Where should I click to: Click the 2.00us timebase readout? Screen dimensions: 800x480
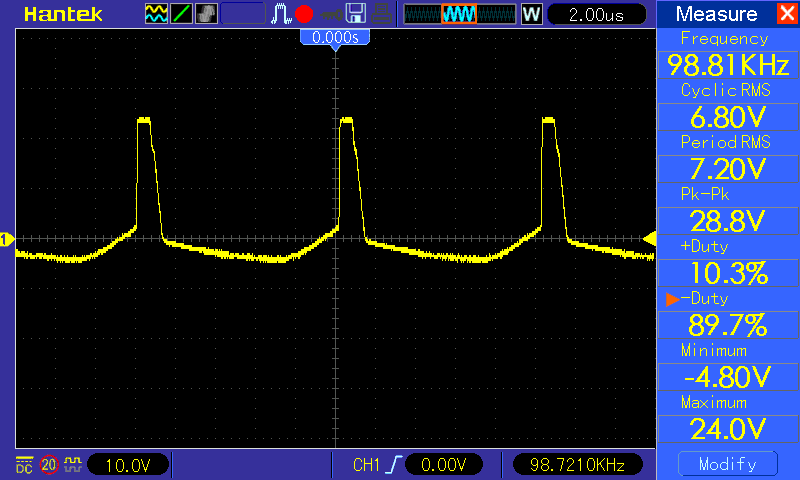click(596, 14)
